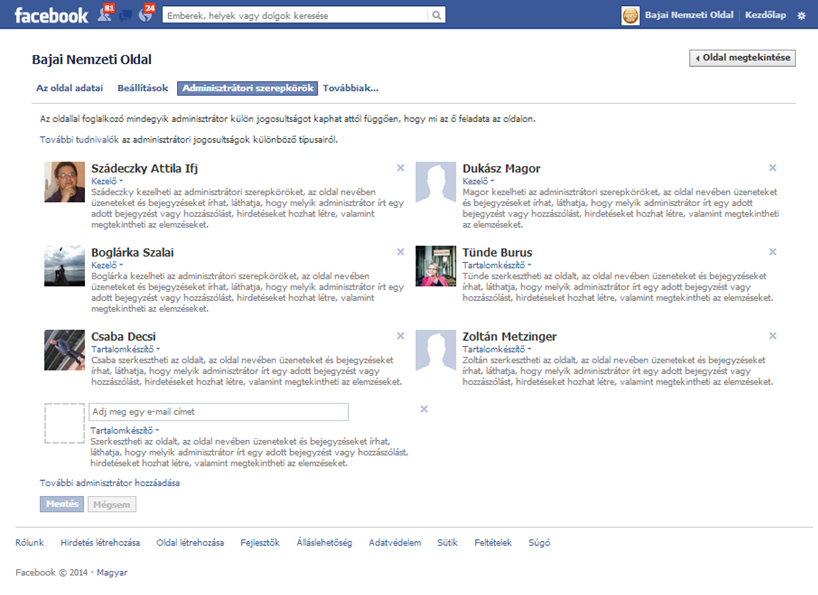Select Adminisztrátori szerepkörök tab
This screenshot has height=595, width=818.
(248, 88)
